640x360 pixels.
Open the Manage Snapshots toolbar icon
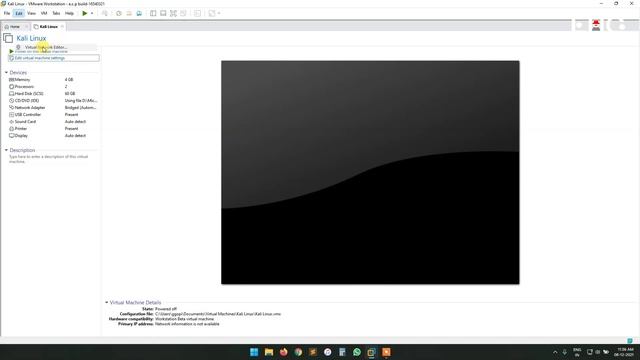[139, 13]
